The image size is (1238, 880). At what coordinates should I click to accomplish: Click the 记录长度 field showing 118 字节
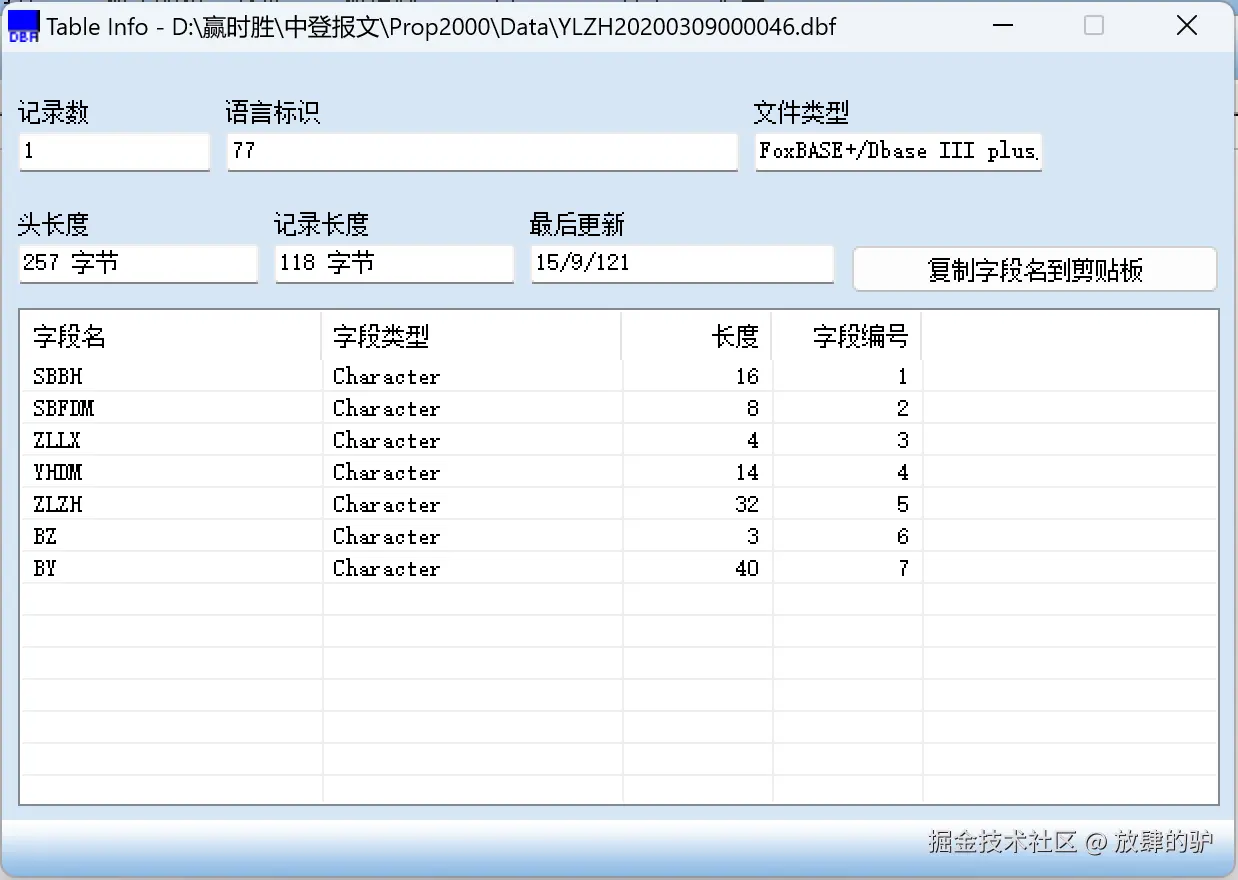point(393,263)
